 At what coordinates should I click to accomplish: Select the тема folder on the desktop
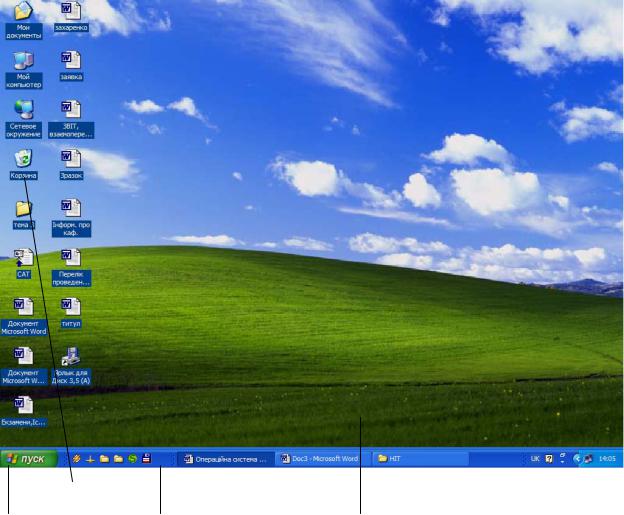(x=23, y=215)
